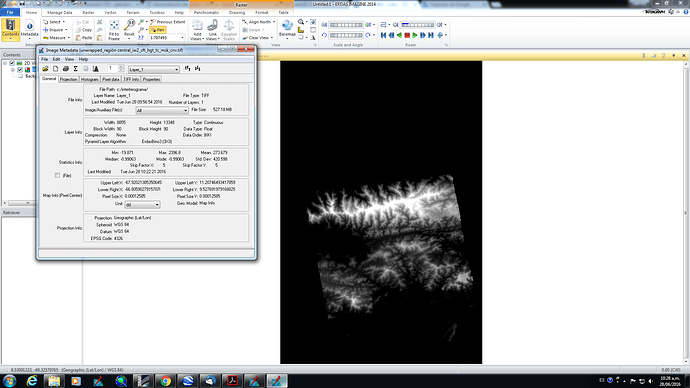Open the Unit dropdown showing dd
The height and width of the screenshot is (388, 690).
tap(142, 205)
